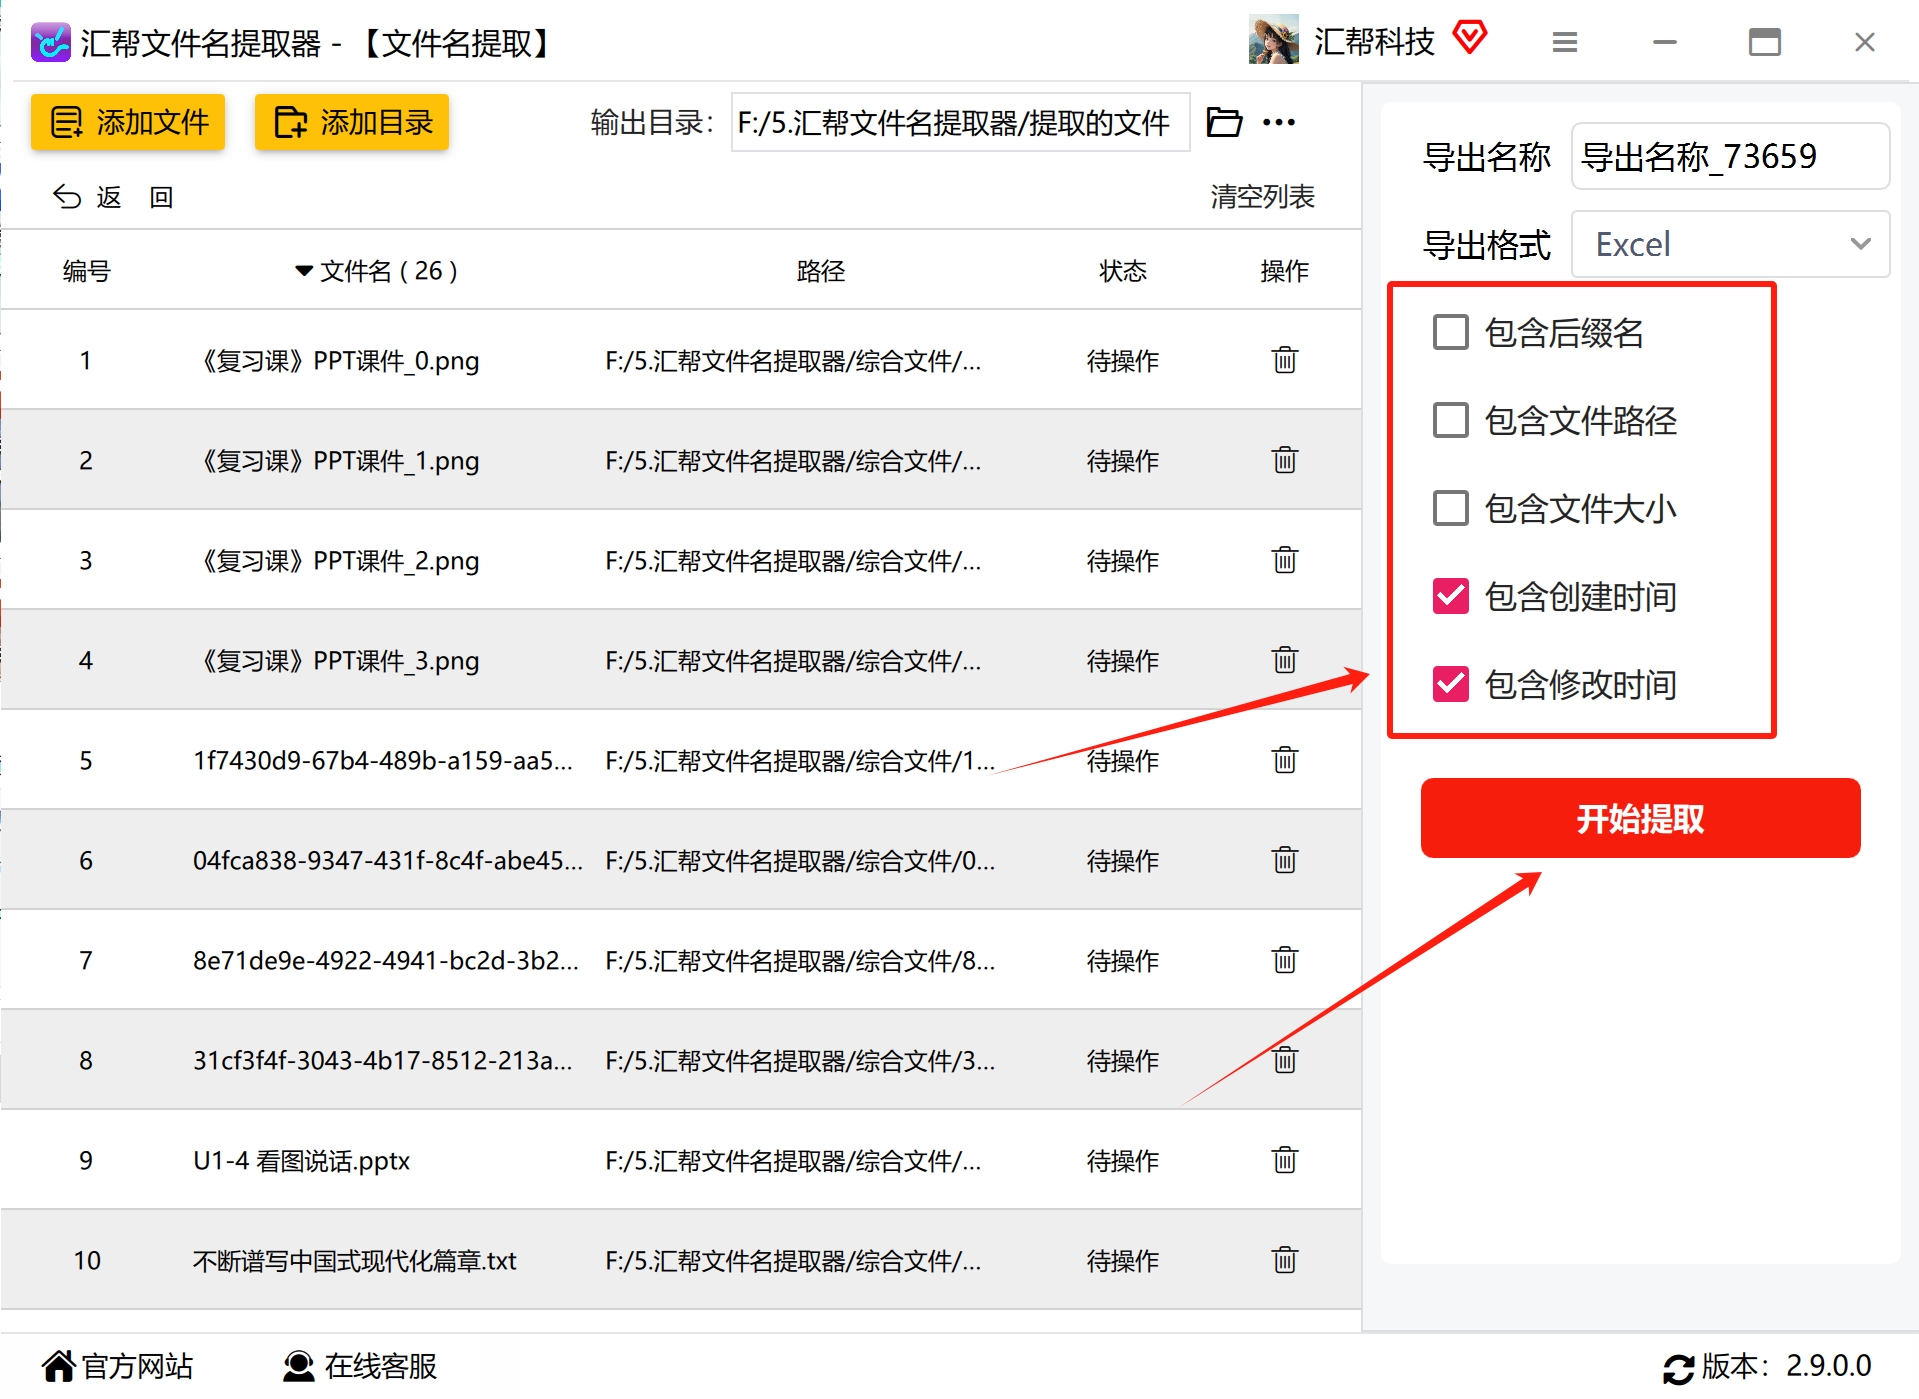Click the red VIP diamond icon
Image resolution: width=1919 pixels, height=1399 pixels.
[1470, 38]
